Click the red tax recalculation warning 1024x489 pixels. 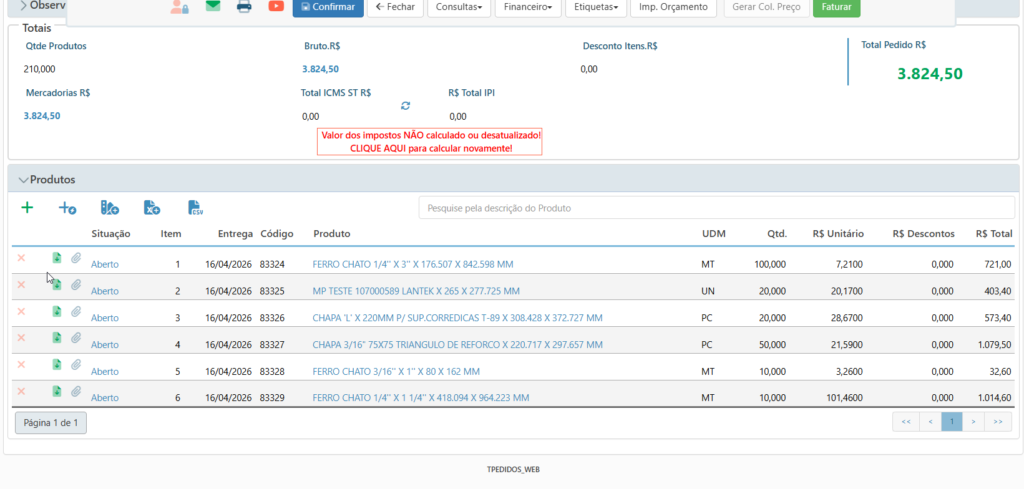[x=430, y=141]
